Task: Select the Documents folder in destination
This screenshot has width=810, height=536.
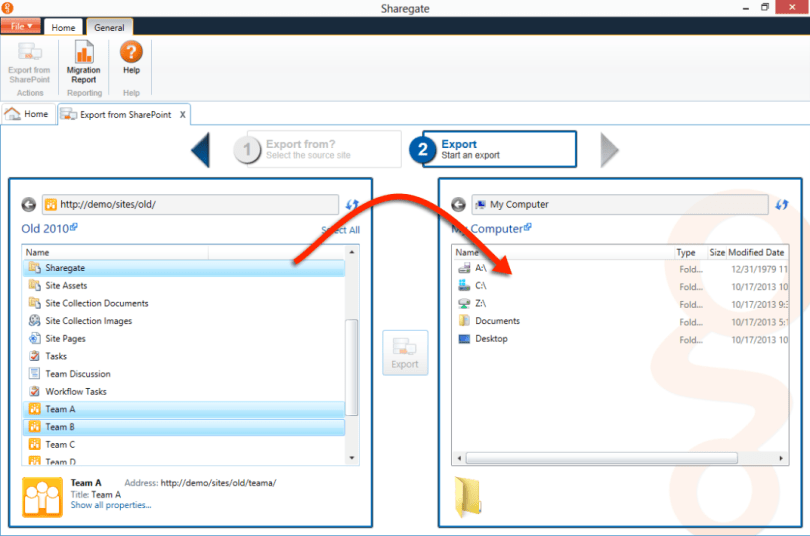Action: 497,321
